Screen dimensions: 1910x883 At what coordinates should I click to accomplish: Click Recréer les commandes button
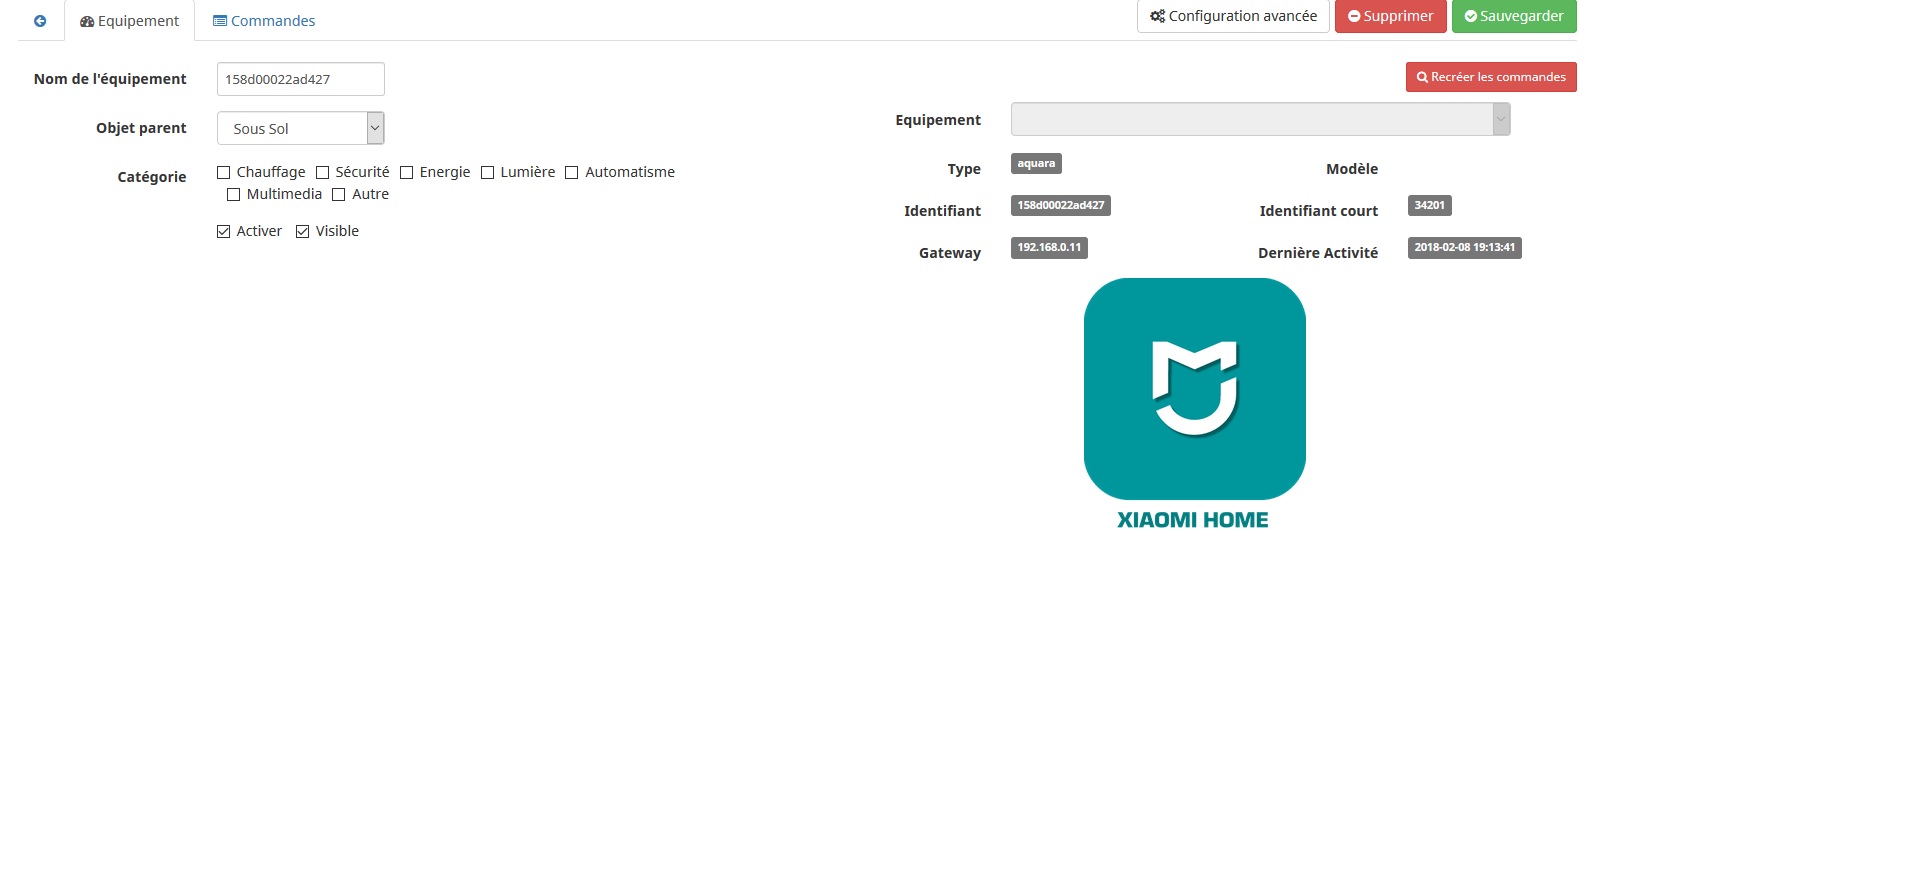(x=1491, y=77)
